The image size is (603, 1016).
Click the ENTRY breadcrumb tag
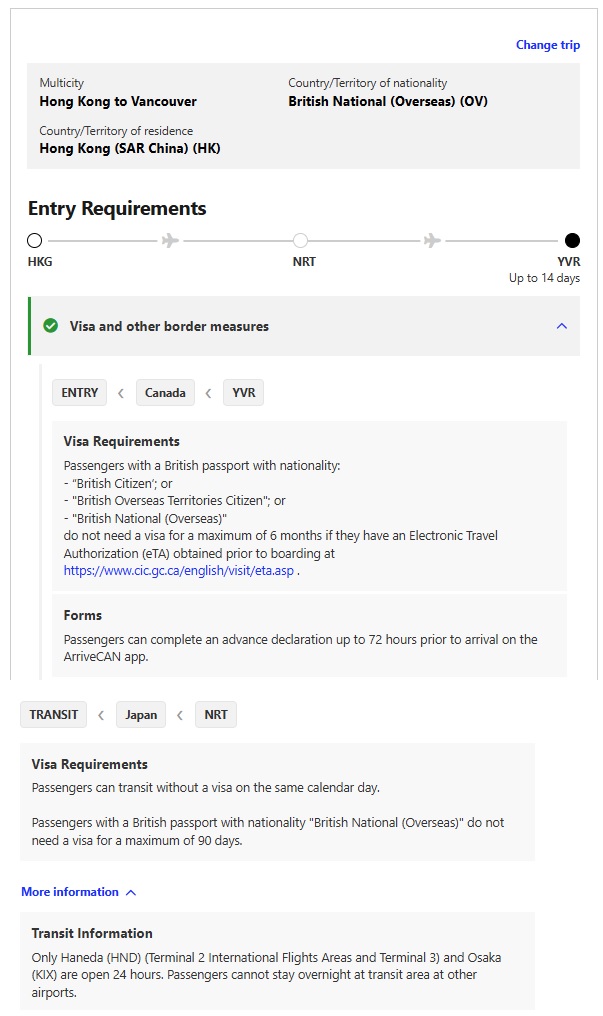click(x=80, y=393)
